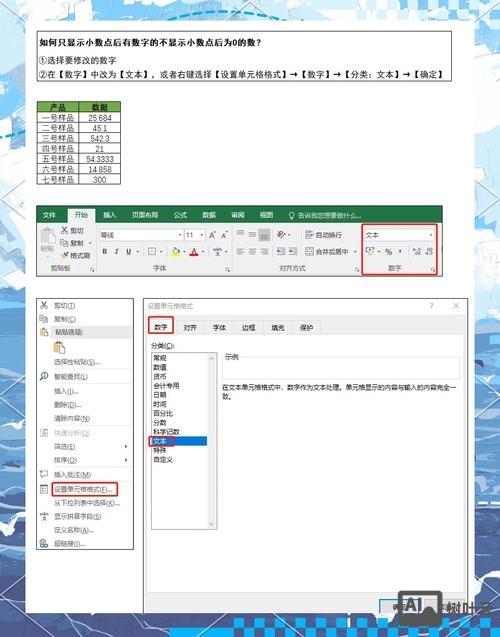500x637 pixels.
Task: Choose 智能查找(L) in context menu
Action: tap(71, 377)
